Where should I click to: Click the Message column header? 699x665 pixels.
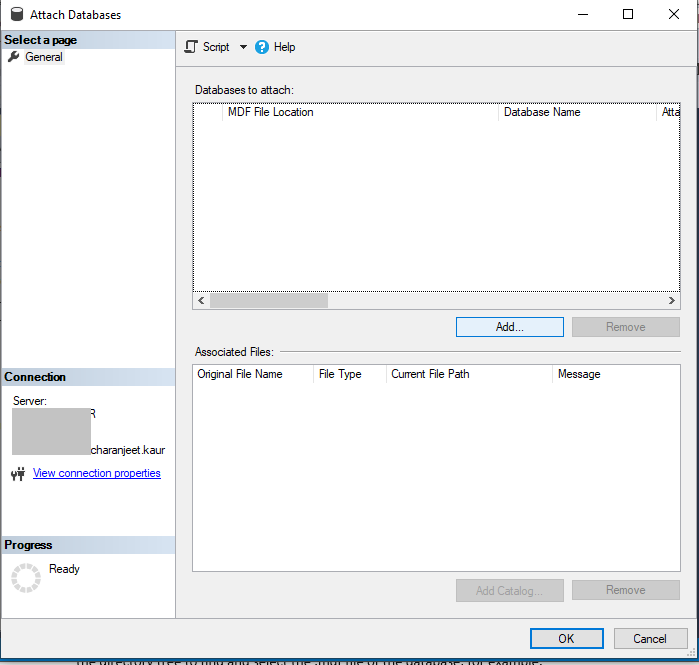click(x=617, y=374)
